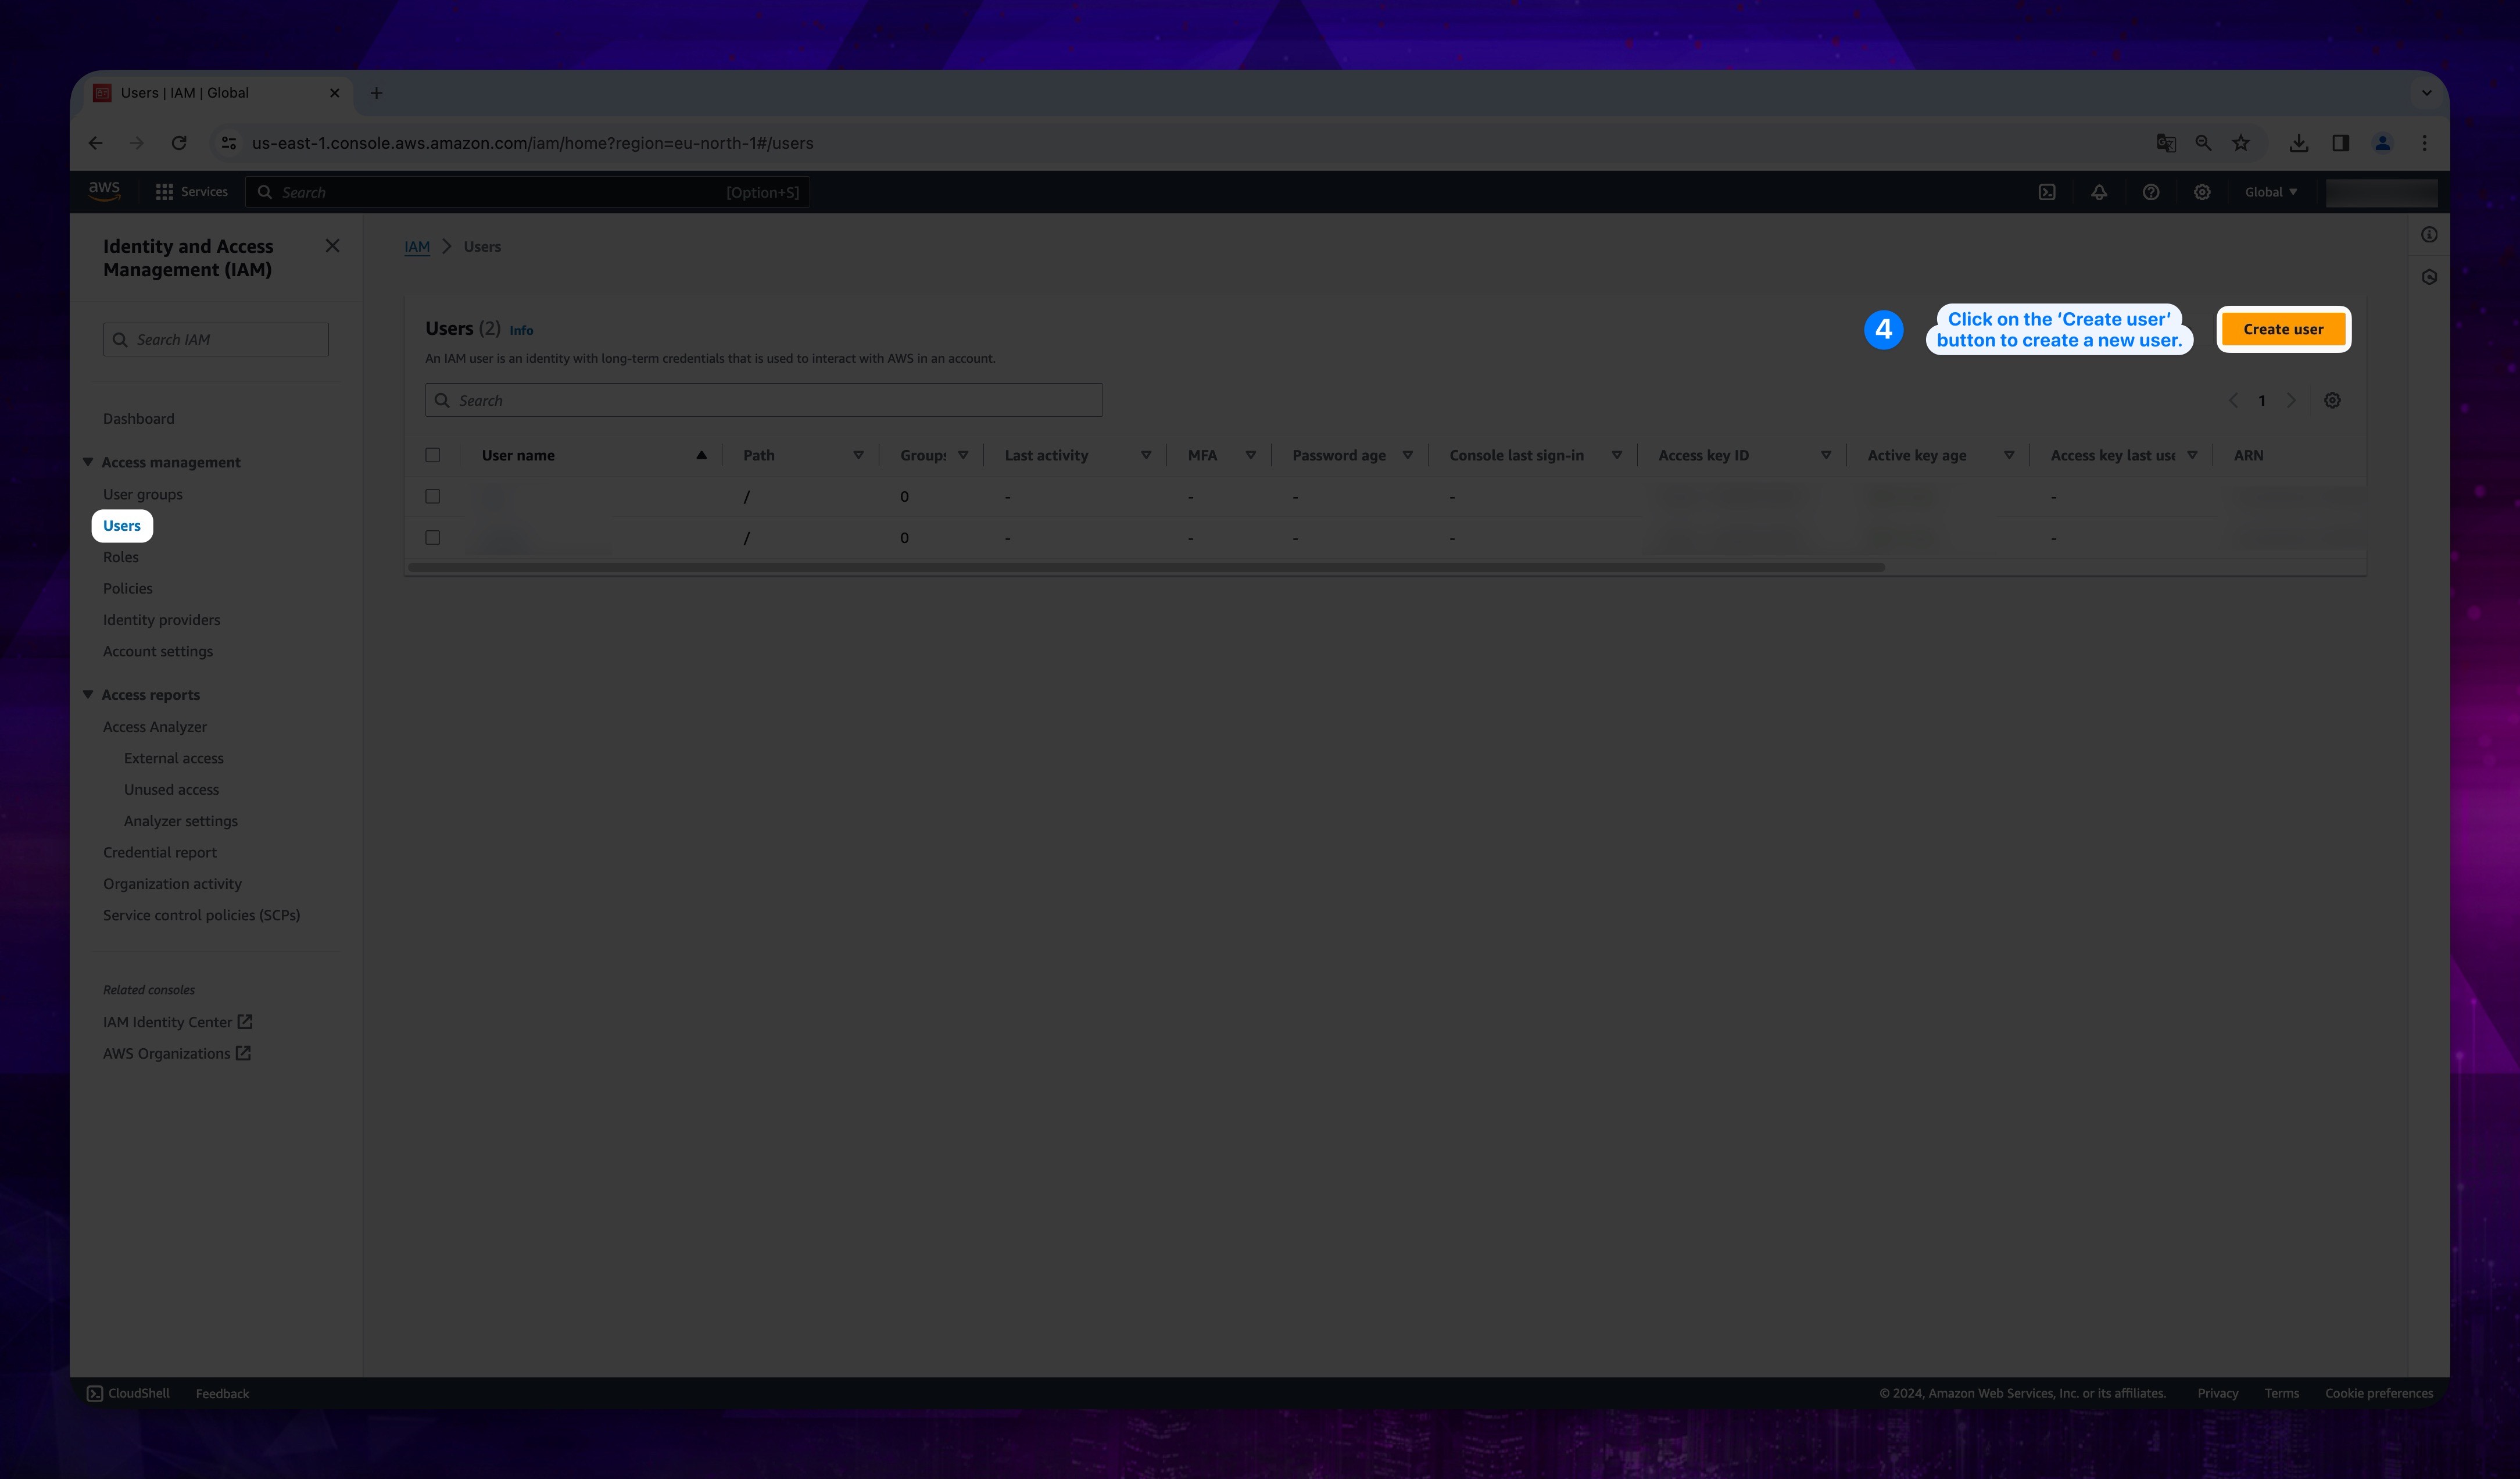The height and width of the screenshot is (1479, 2520).
Task: Go to next page of users table
Action: [2291, 400]
